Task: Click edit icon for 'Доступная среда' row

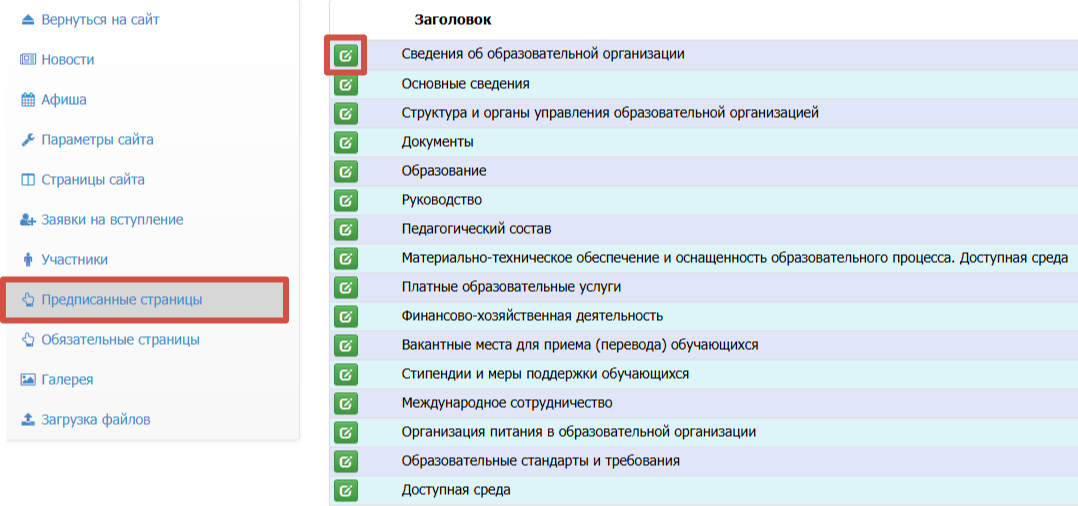Action: click(x=345, y=490)
